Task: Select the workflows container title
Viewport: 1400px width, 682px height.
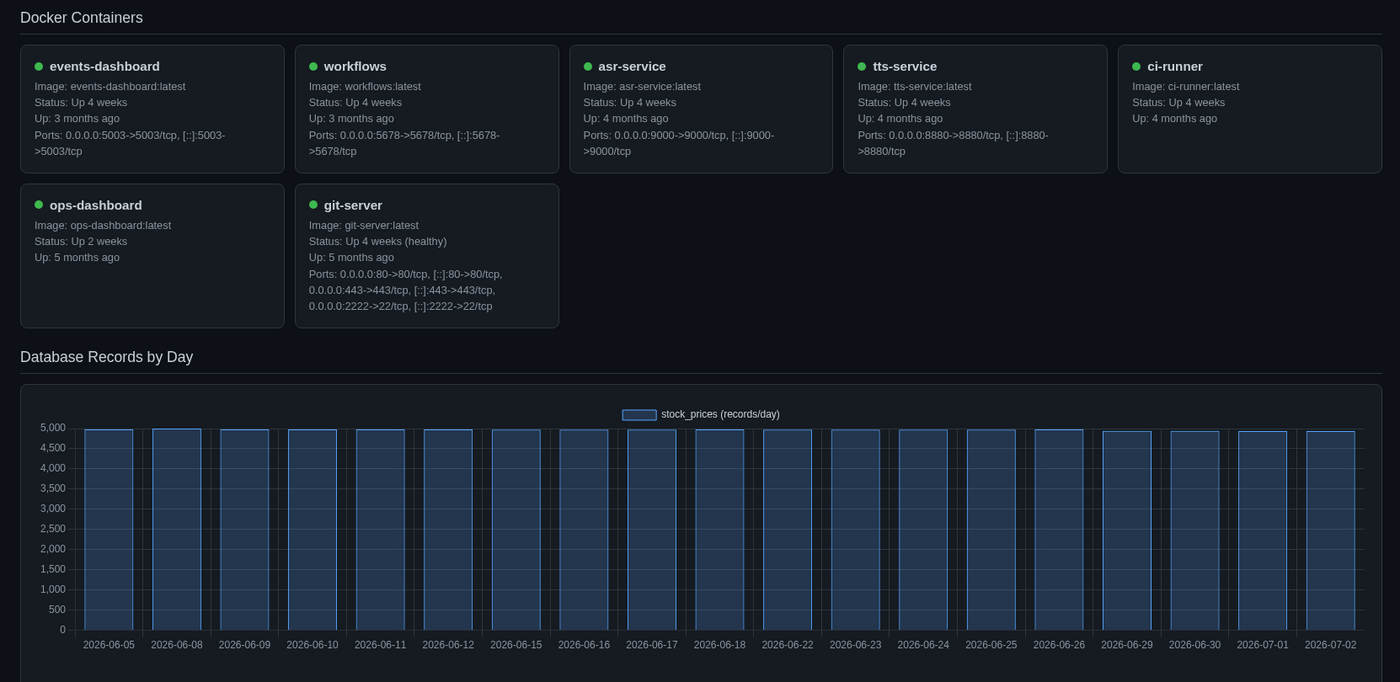Action: [357, 66]
